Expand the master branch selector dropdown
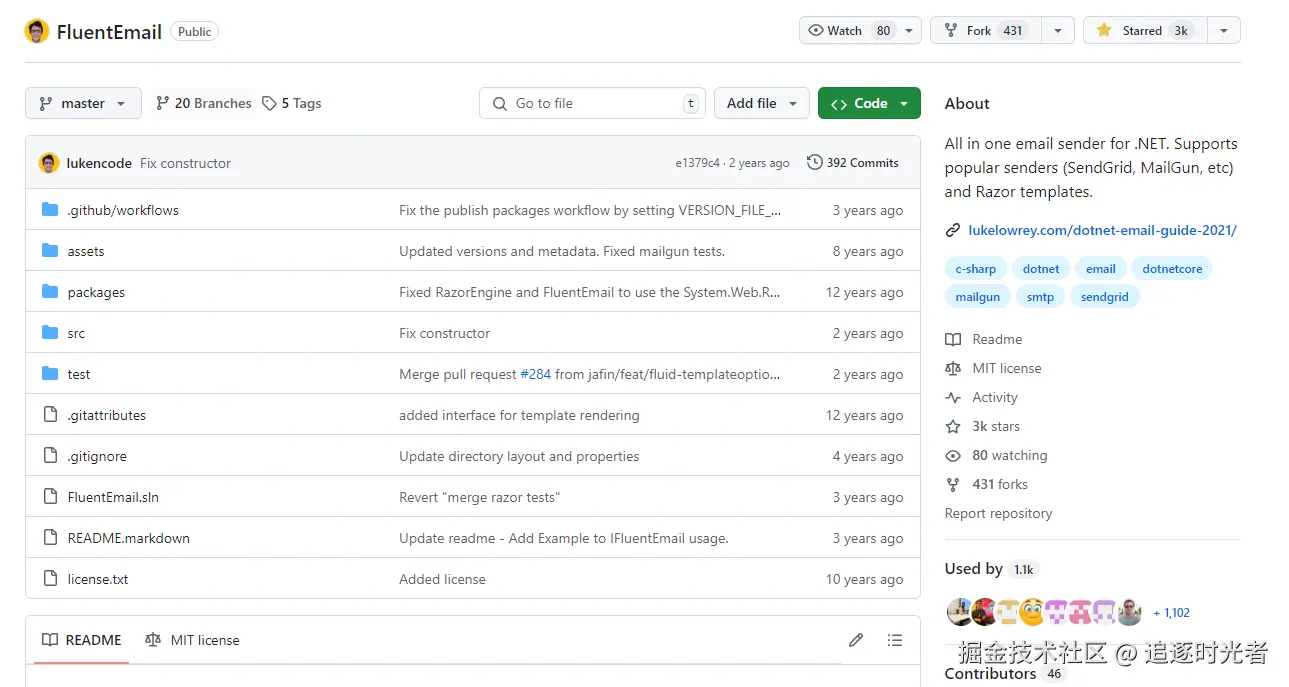The height and width of the screenshot is (687, 1289). tap(83, 103)
